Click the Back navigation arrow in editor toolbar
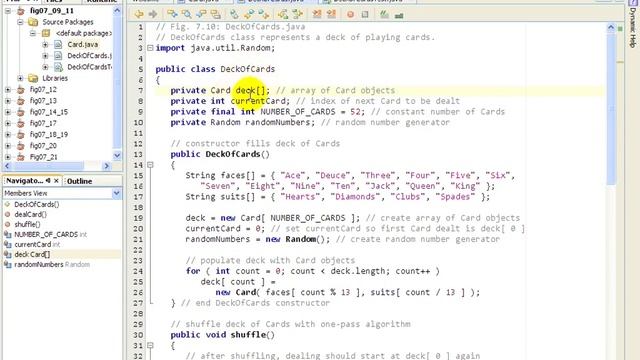 [139, 14]
